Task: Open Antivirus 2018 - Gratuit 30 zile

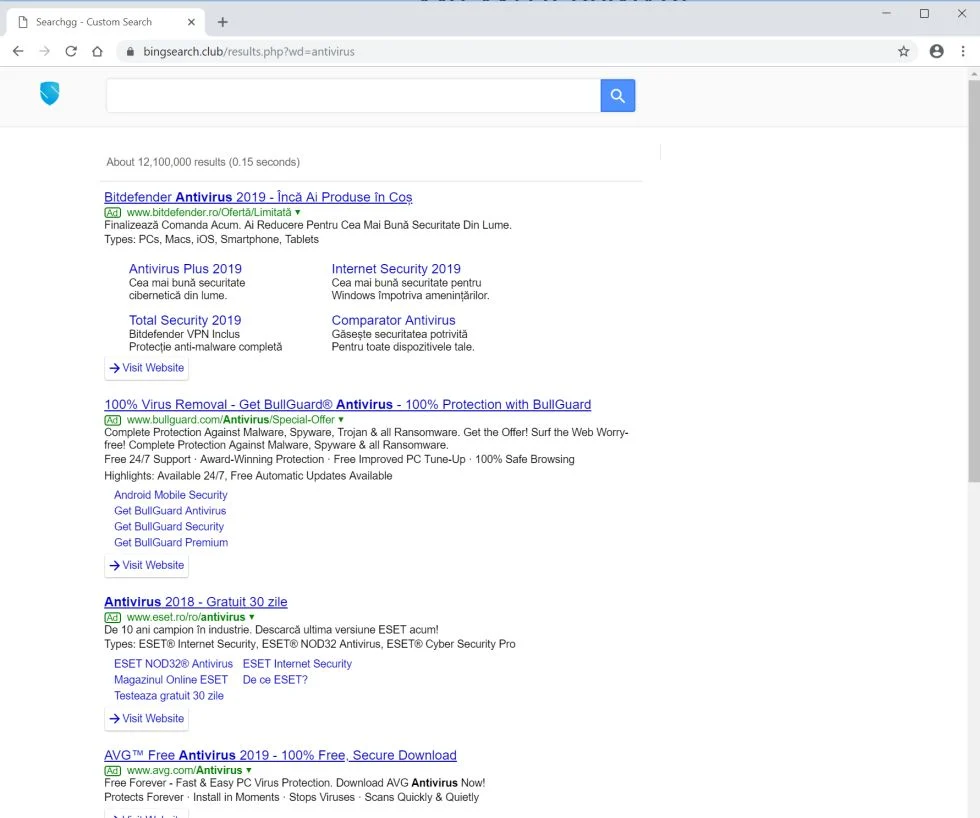Action: tap(196, 602)
